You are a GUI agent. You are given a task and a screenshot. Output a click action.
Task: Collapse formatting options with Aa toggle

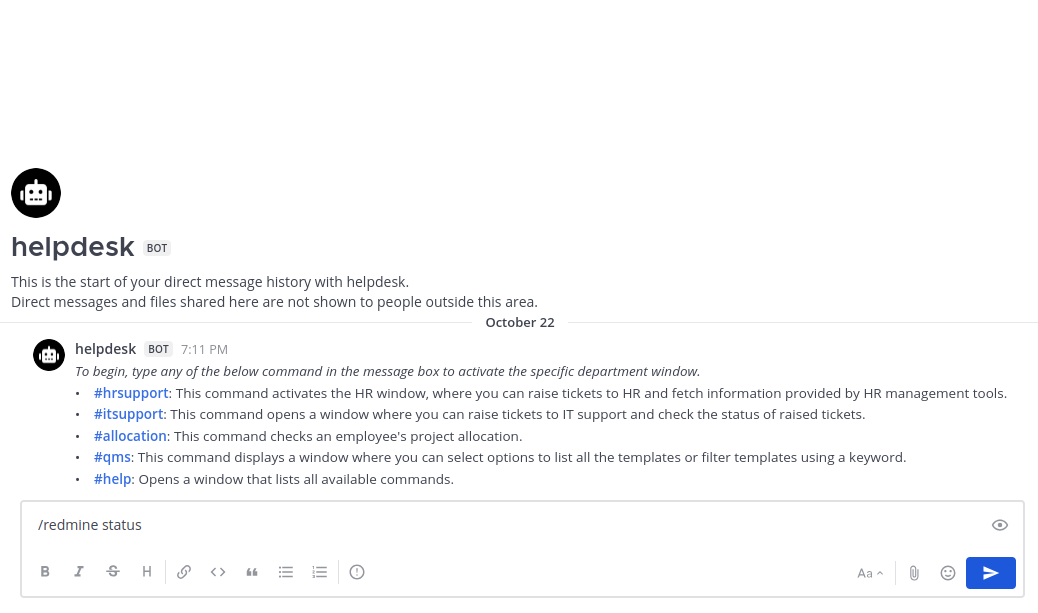point(870,573)
